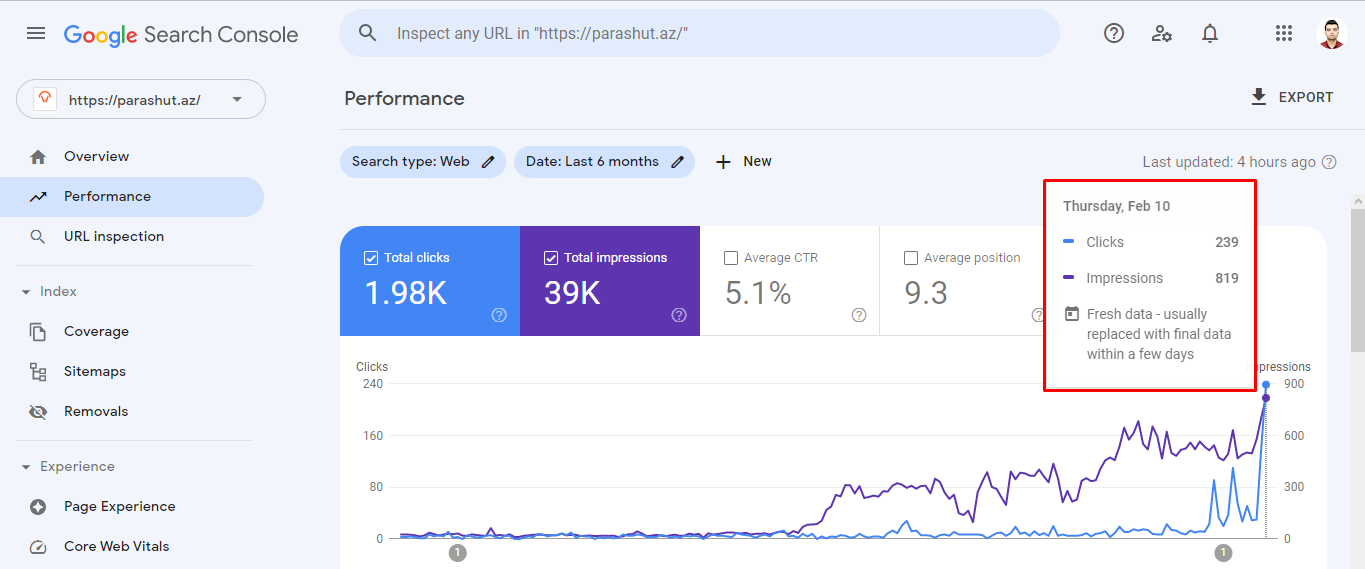This screenshot has width=1365, height=569.
Task: Open the notifications bell
Action: 1210,33
